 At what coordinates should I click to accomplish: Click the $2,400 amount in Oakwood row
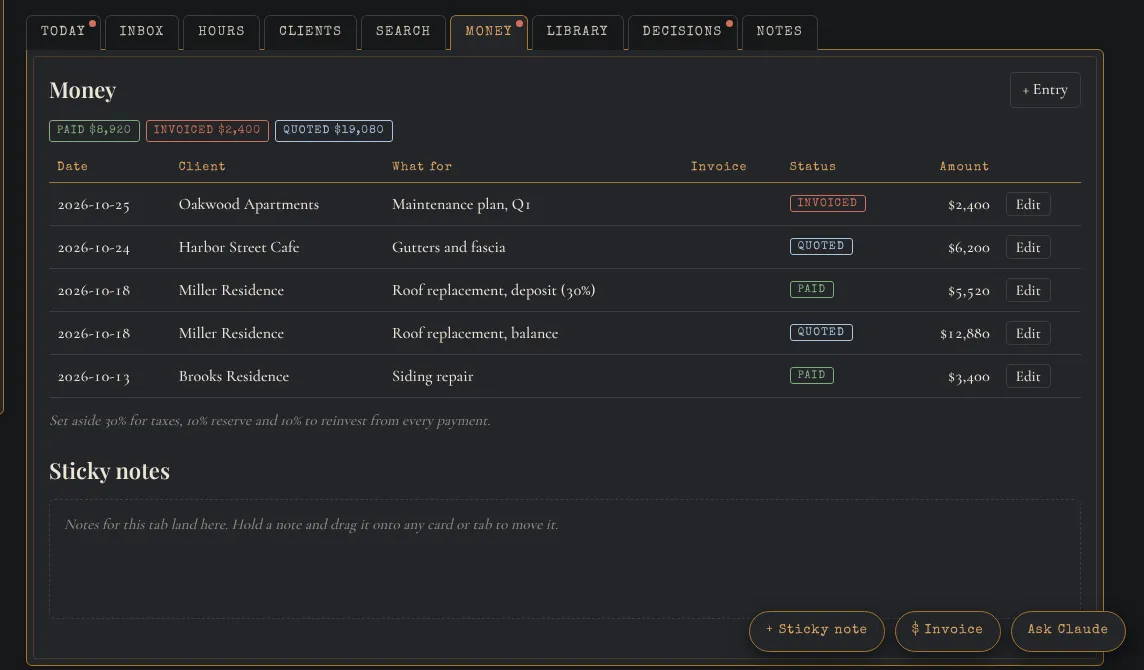tap(969, 205)
